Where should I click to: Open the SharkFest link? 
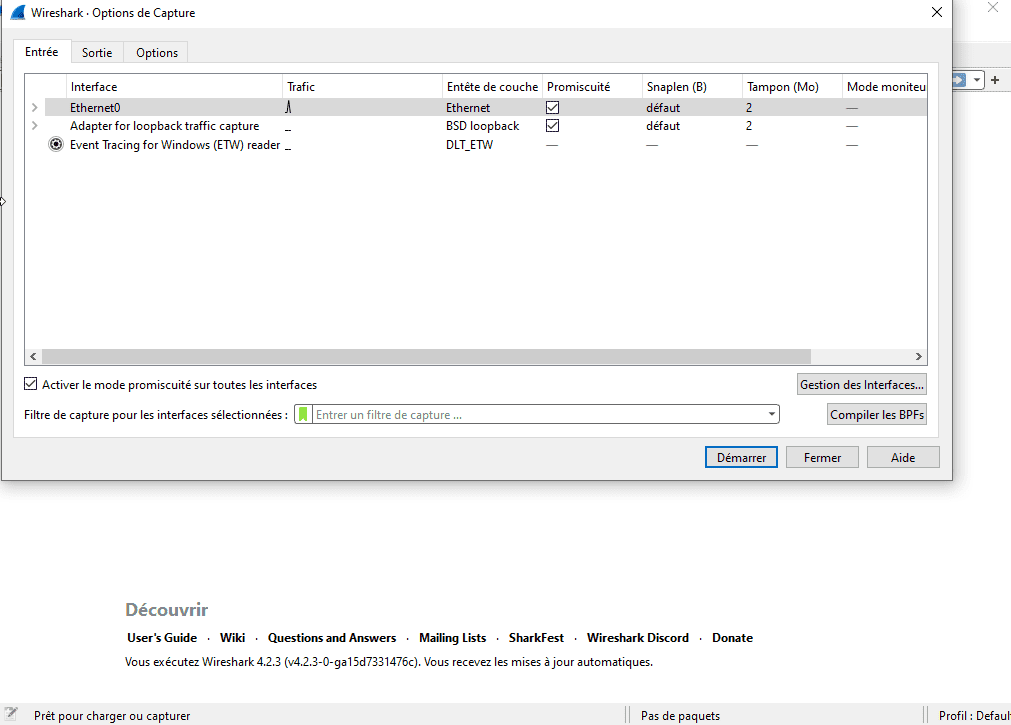536,637
